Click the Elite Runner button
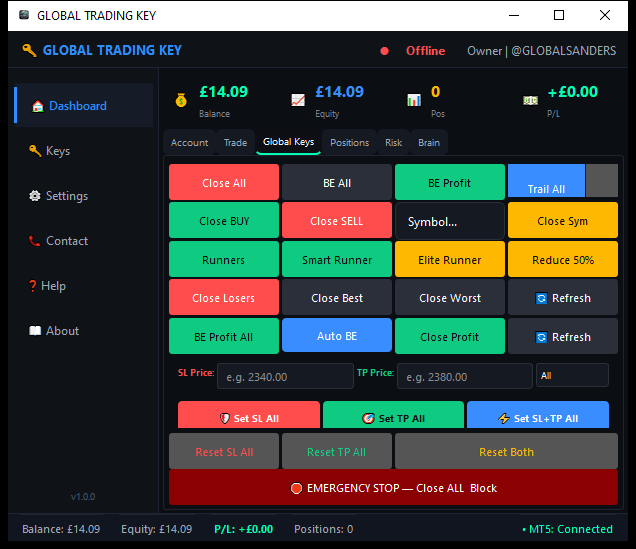636x549 pixels. pos(449,259)
